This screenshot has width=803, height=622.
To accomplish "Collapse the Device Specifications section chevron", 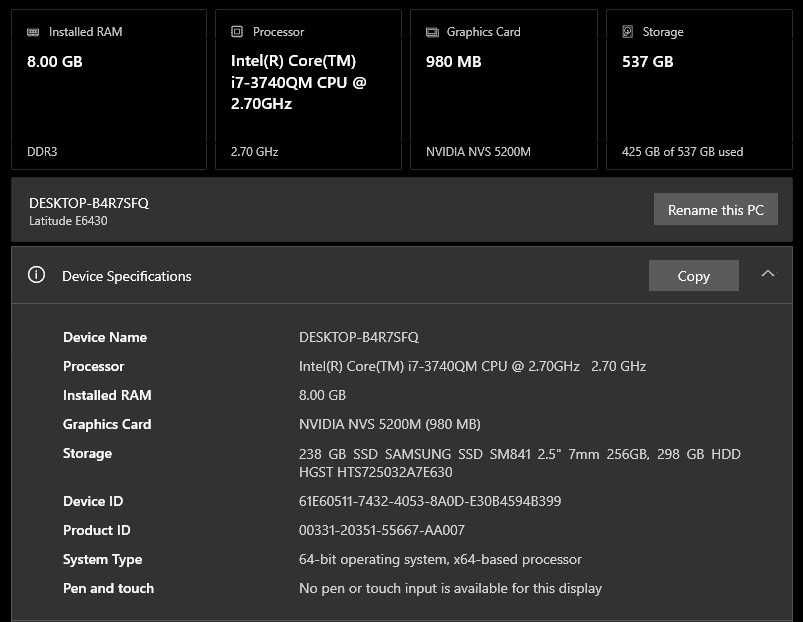I will pos(767,274).
